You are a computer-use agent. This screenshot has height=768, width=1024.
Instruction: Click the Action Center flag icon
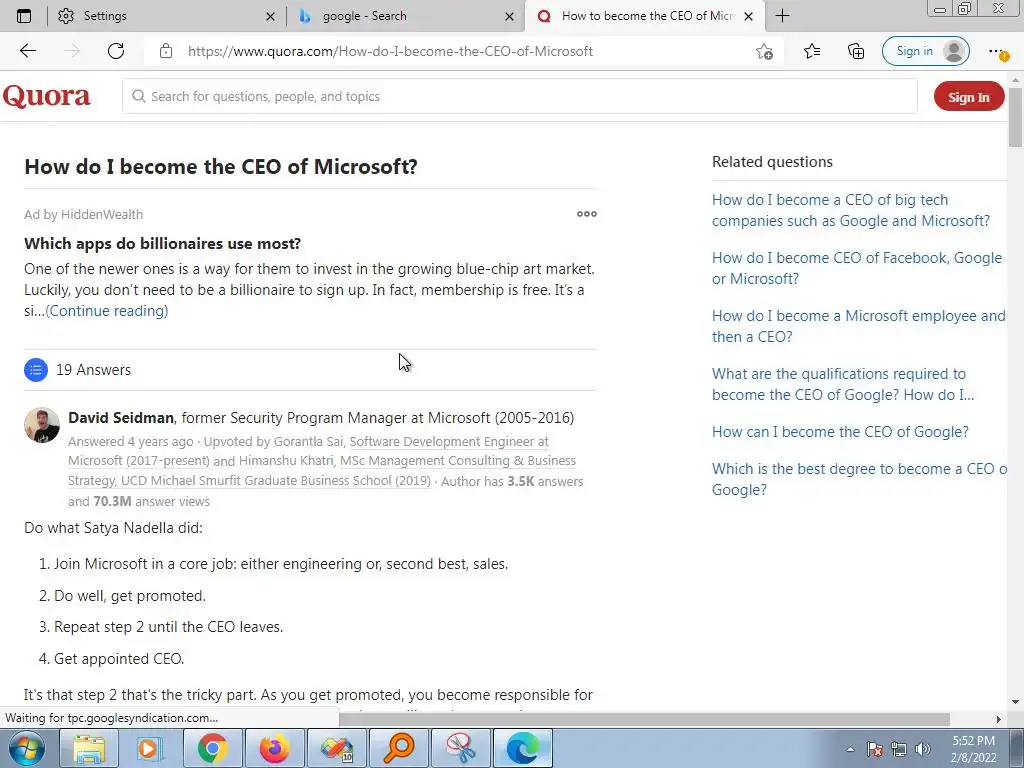coord(875,749)
